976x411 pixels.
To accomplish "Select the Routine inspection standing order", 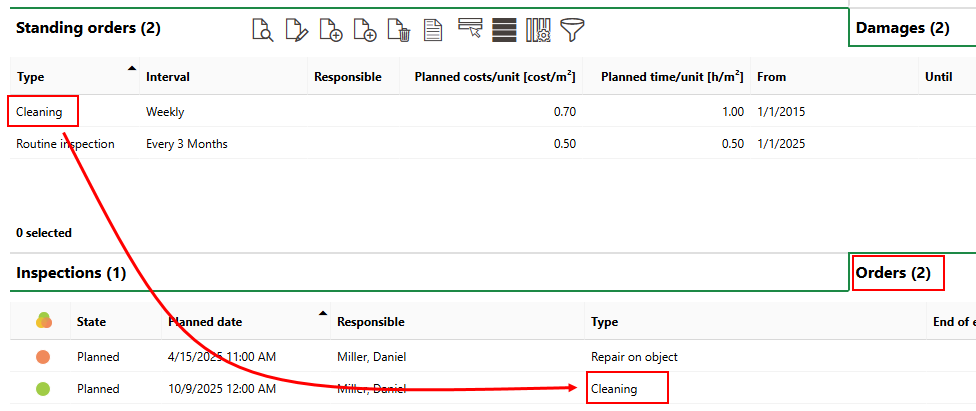I will coord(65,144).
